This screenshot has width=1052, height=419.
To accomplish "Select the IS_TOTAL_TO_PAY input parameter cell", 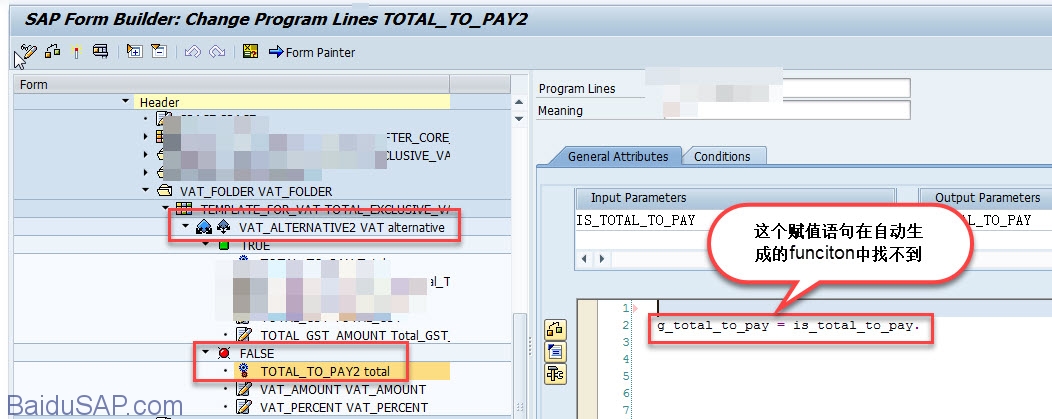I will tap(635, 220).
